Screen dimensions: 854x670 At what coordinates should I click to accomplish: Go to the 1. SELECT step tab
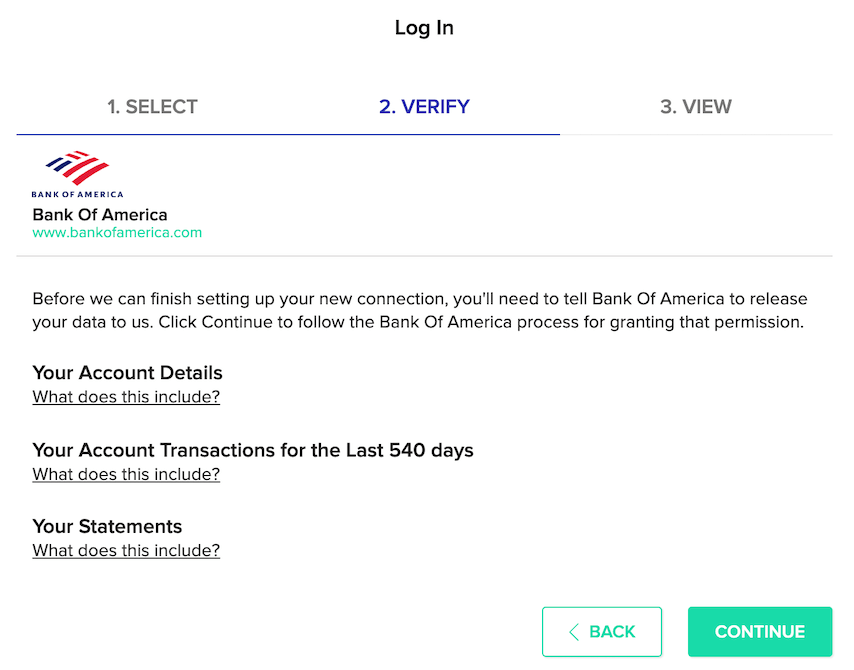(x=153, y=107)
